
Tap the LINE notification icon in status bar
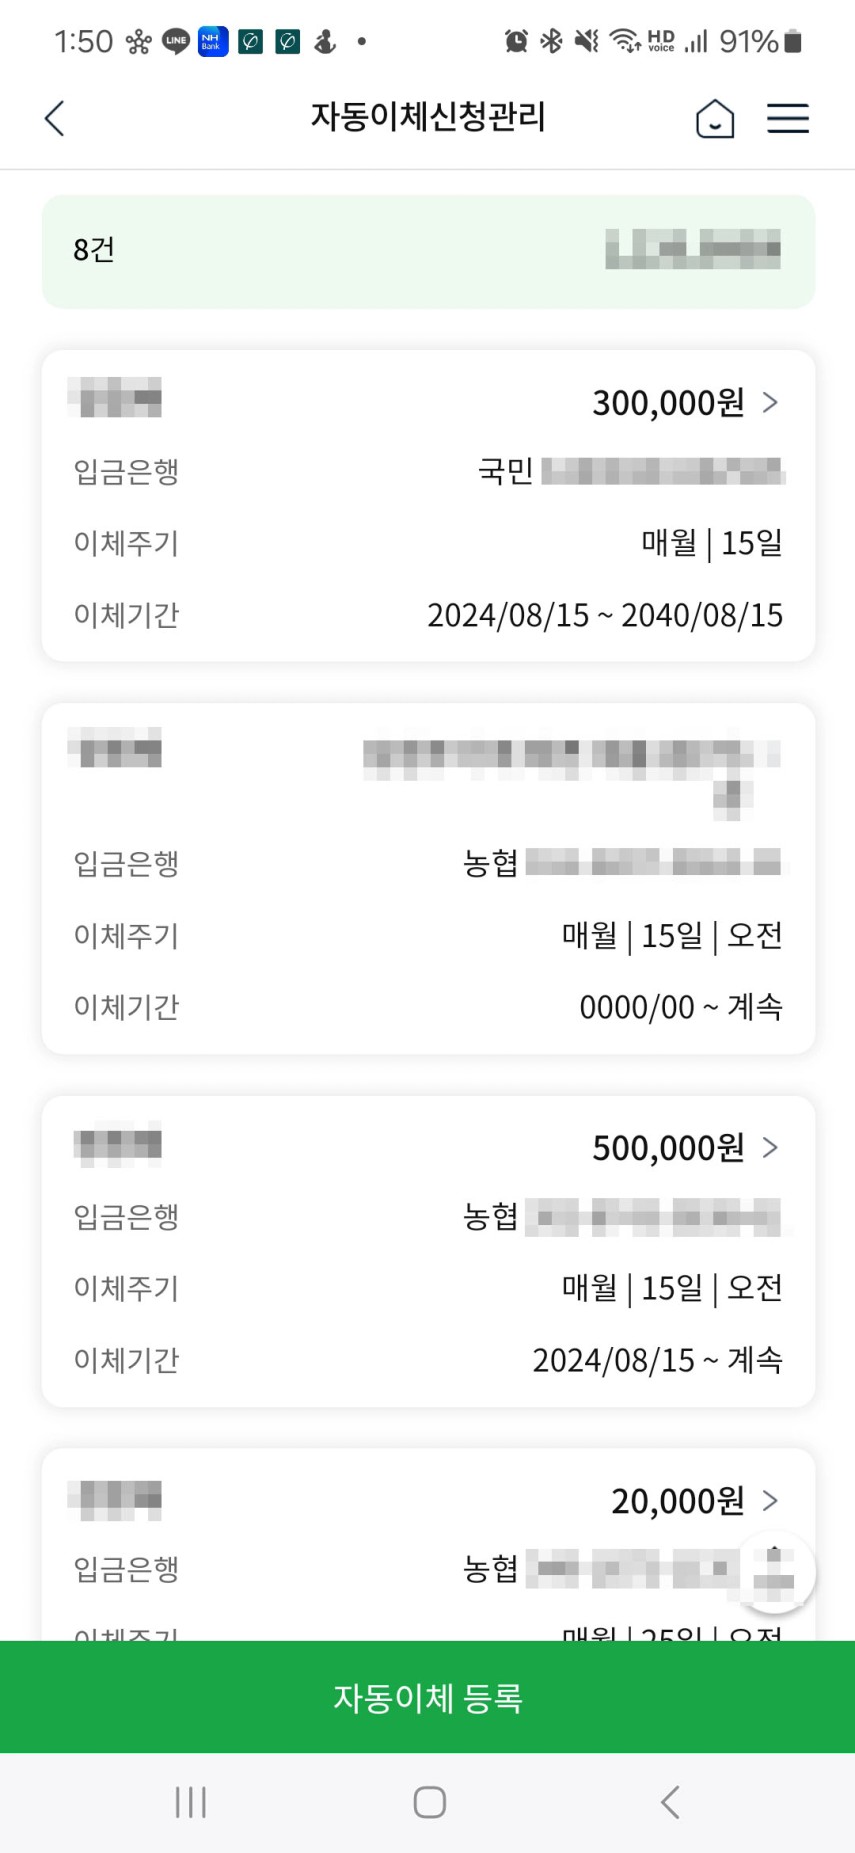pyautogui.click(x=176, y=41)
